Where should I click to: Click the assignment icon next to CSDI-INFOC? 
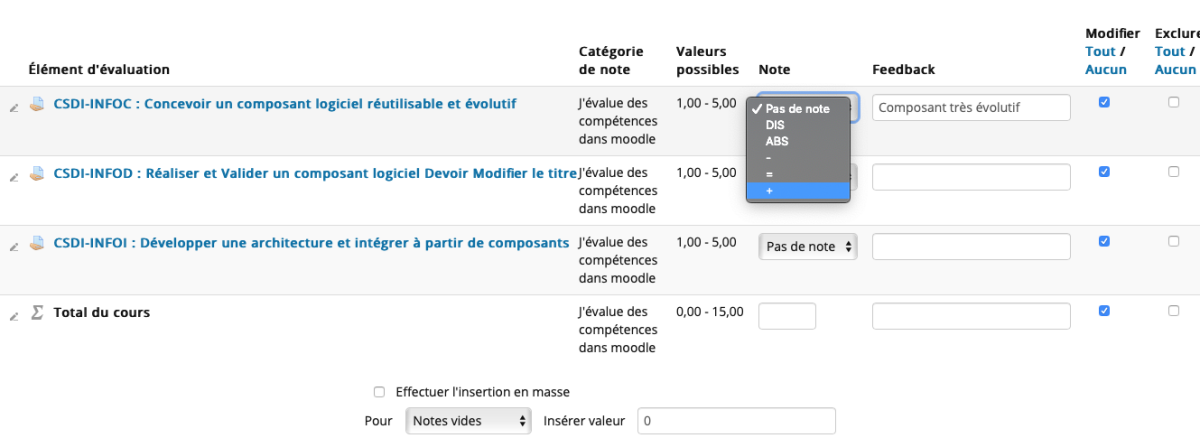tap(37, 104)
